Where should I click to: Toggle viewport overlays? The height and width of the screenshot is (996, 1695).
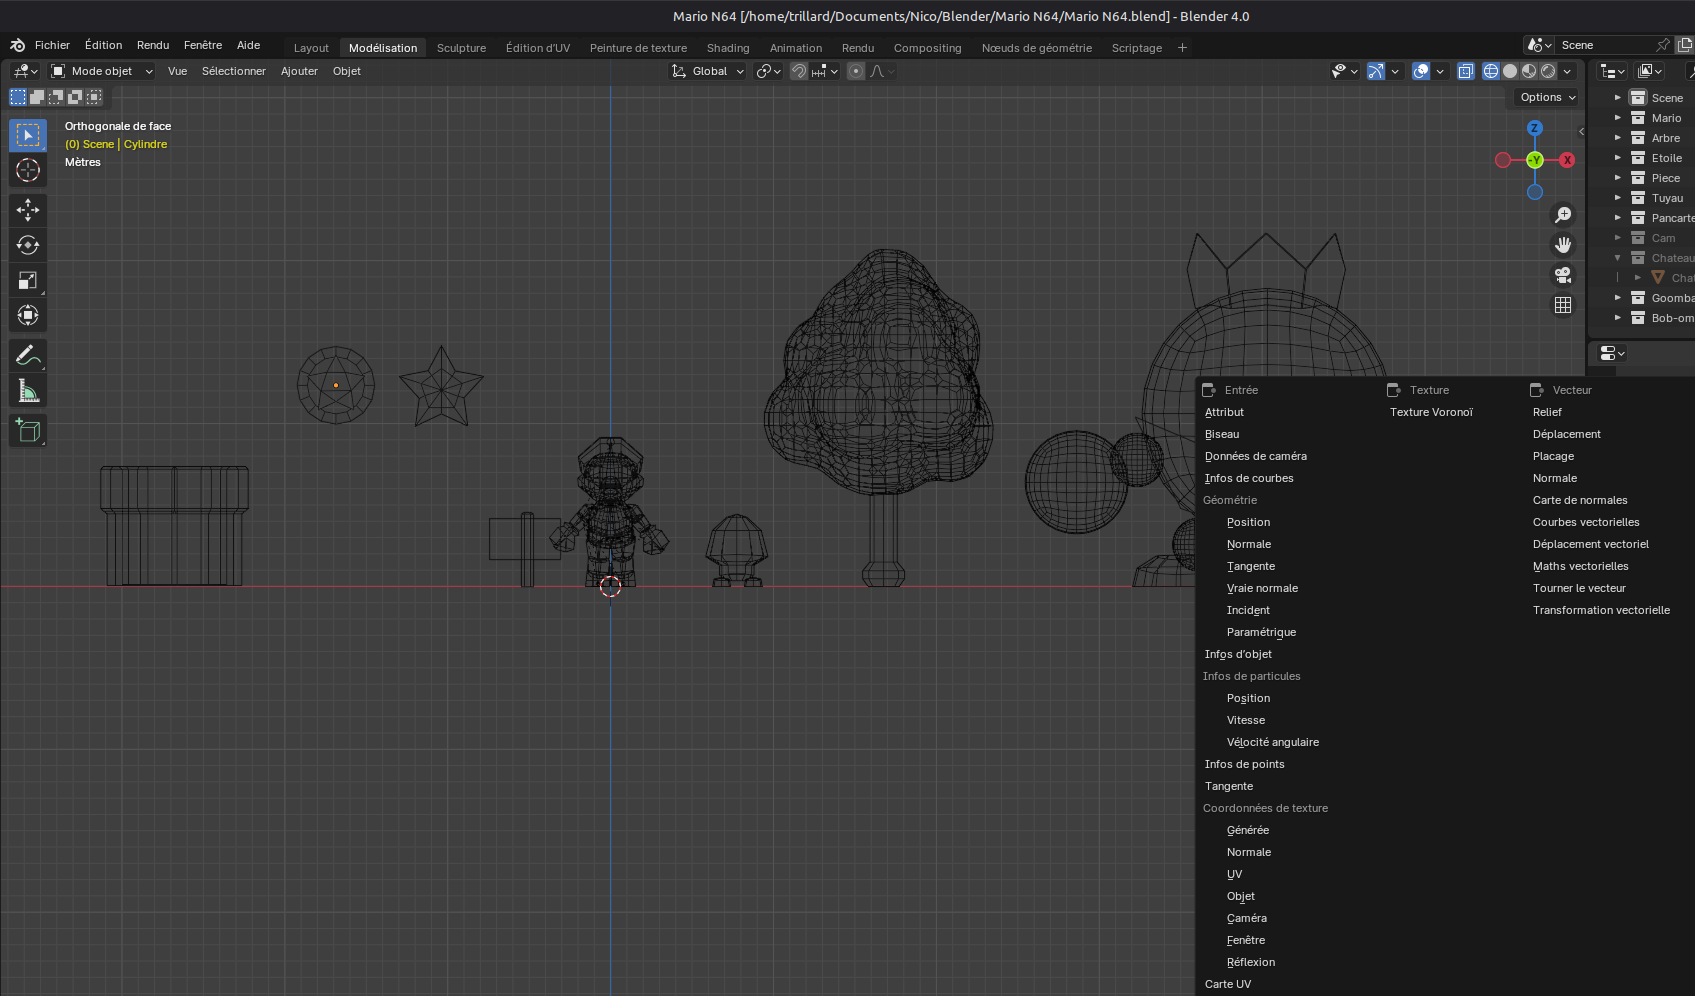pos(1421,71)
